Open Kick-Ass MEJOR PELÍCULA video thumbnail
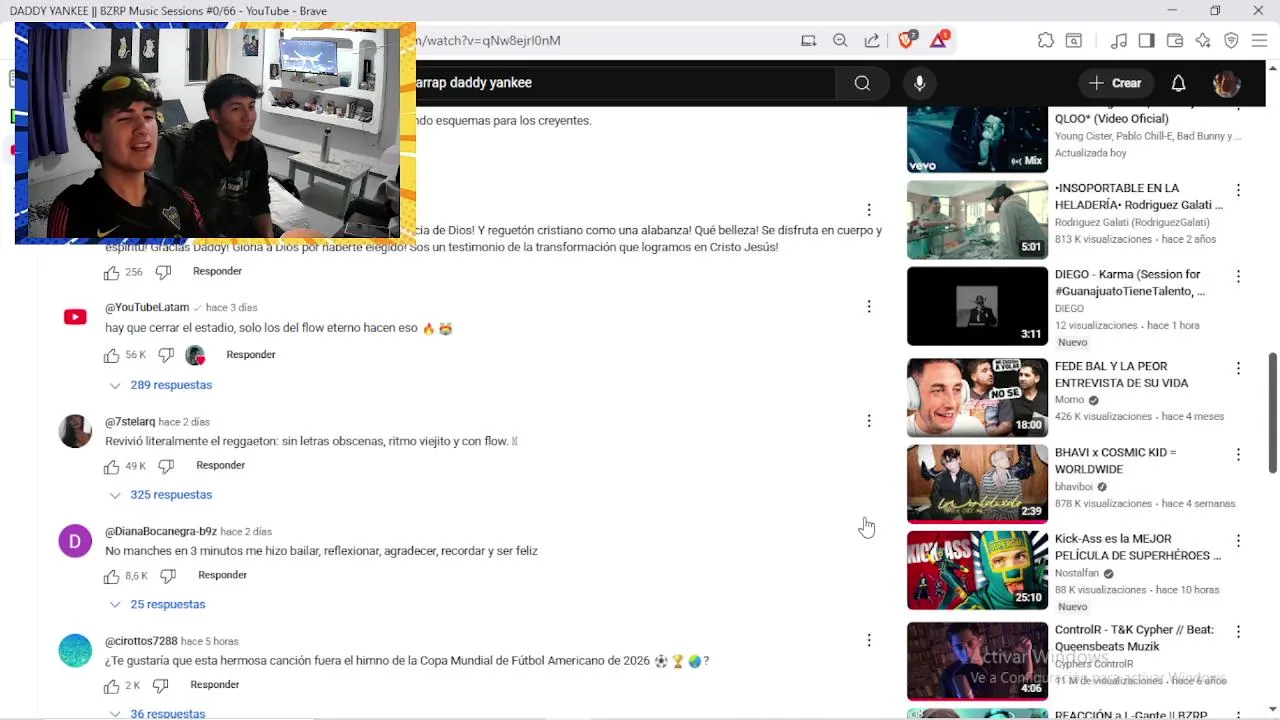This screenshot has height=720, width=1280. 977,570
